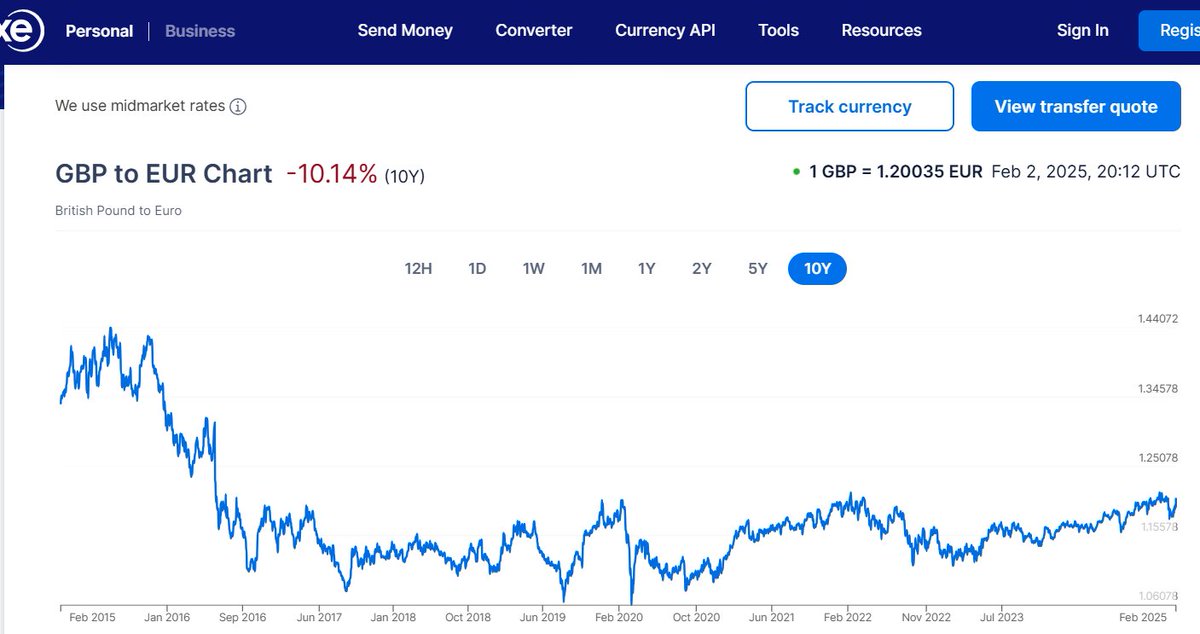Select the -10.14% change figure
Screen dimensions: 1200x634
[x=332, y=174]
